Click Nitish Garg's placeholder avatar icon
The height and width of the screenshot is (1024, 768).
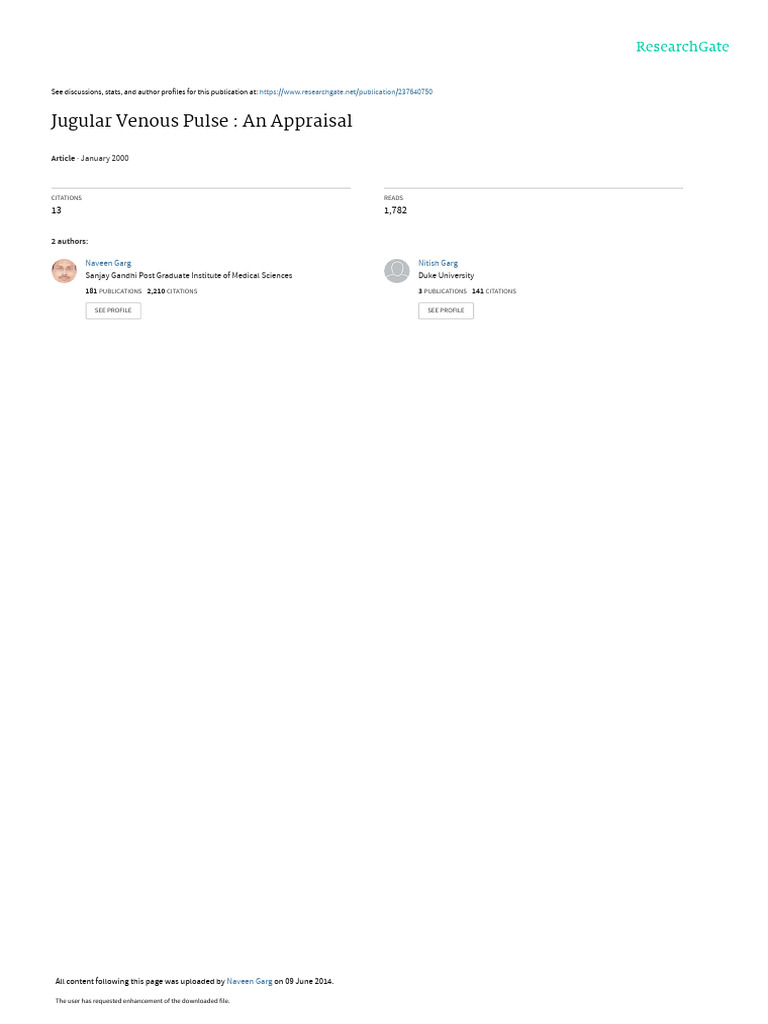click(396, 271)
